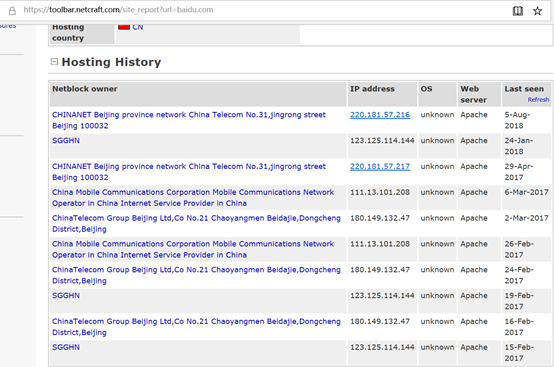This screenshot has width=554, height=367.
Task: Click CN hosting country link
Action: 138,27
